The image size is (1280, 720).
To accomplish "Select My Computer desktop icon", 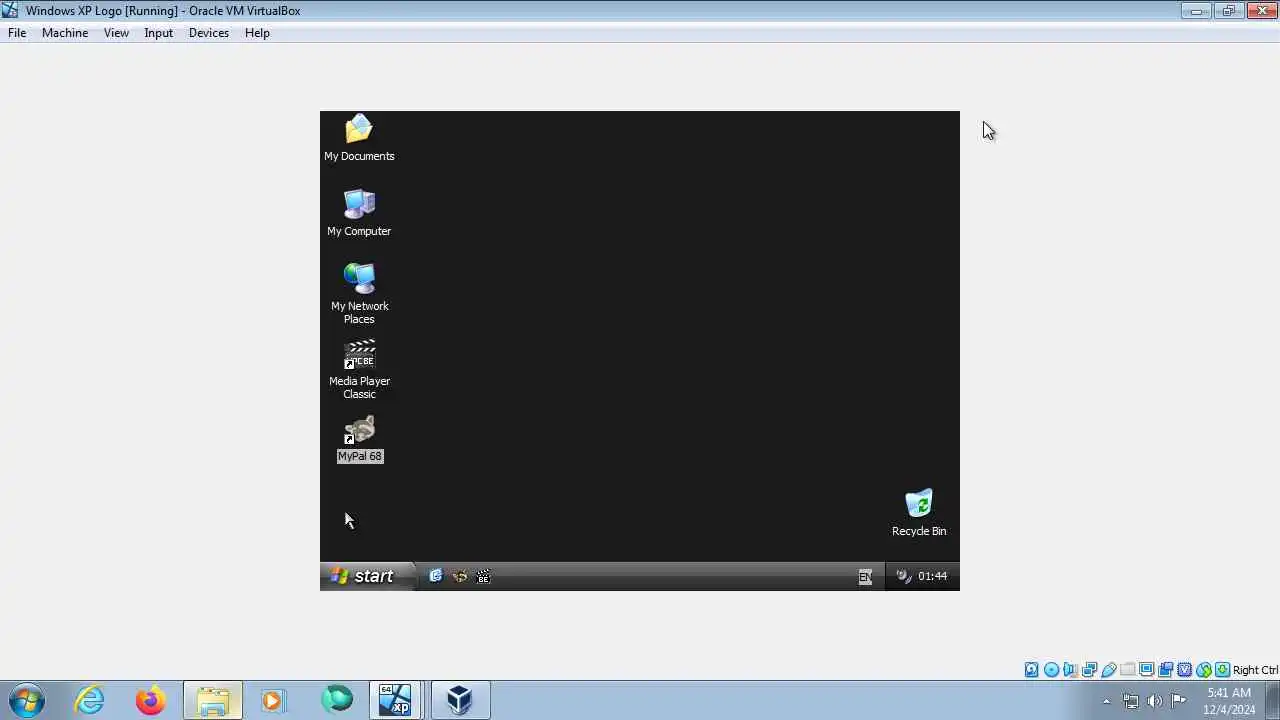I will (359, 213).
